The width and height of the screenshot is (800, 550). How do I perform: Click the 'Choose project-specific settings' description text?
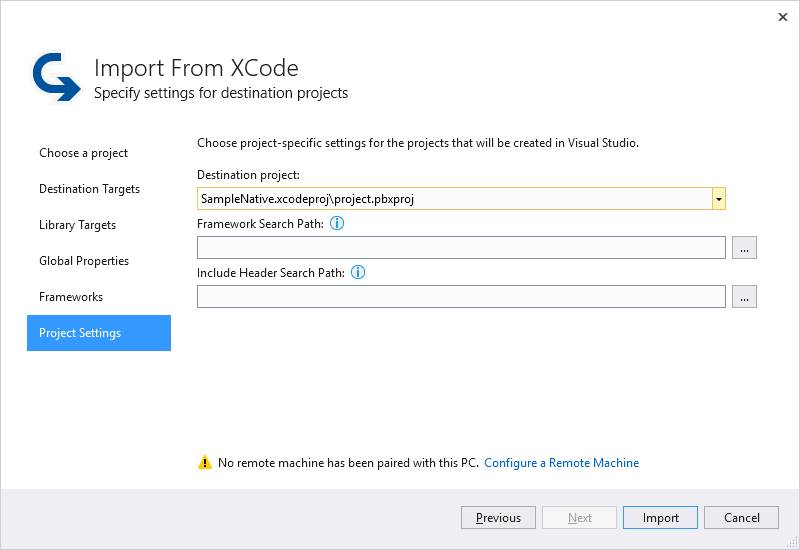[418, 143]
